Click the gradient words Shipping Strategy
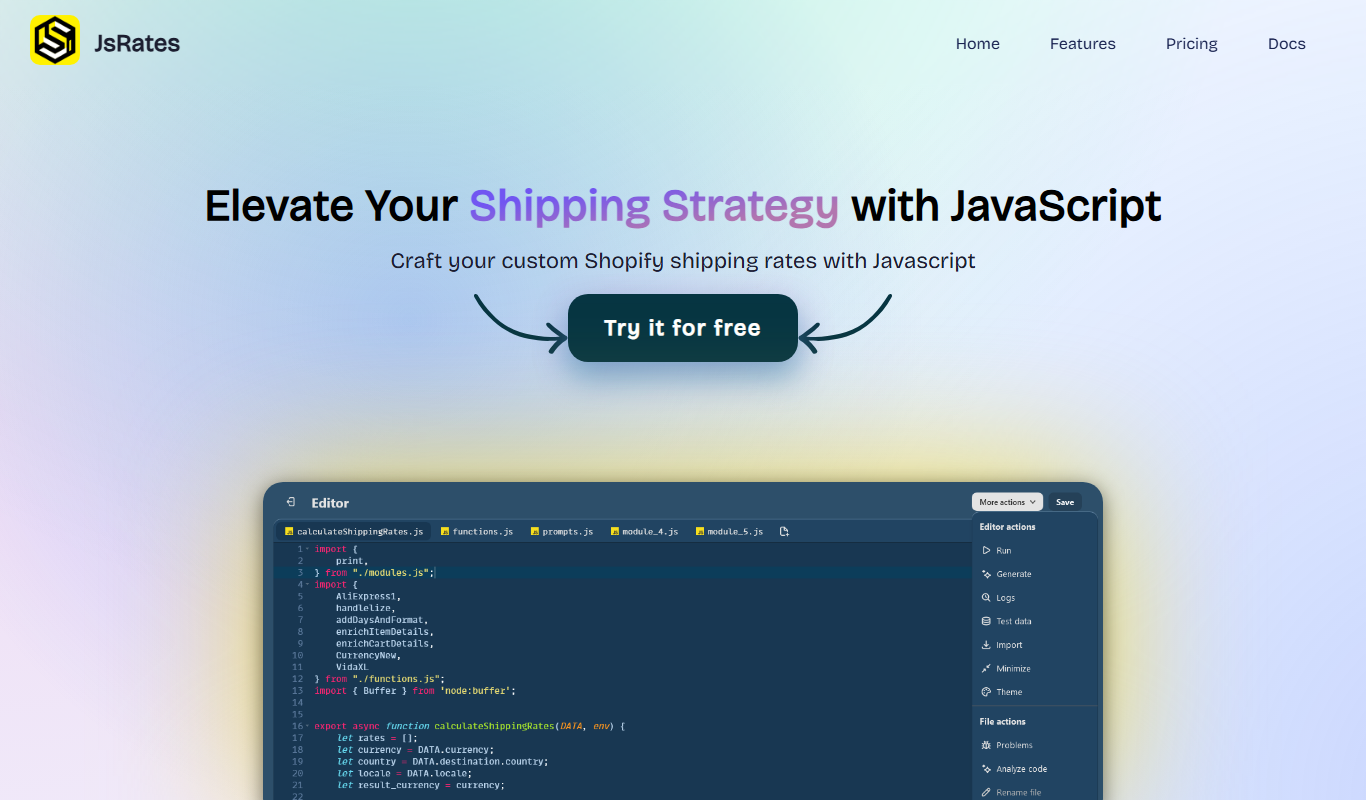Image resolution: width=1366 pixels, height=800 pixels. coord(654,206)
